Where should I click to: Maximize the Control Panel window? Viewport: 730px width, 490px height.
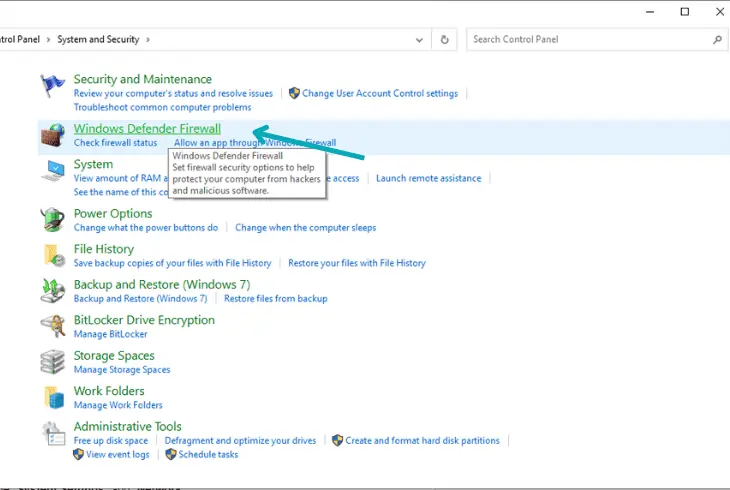685,12
